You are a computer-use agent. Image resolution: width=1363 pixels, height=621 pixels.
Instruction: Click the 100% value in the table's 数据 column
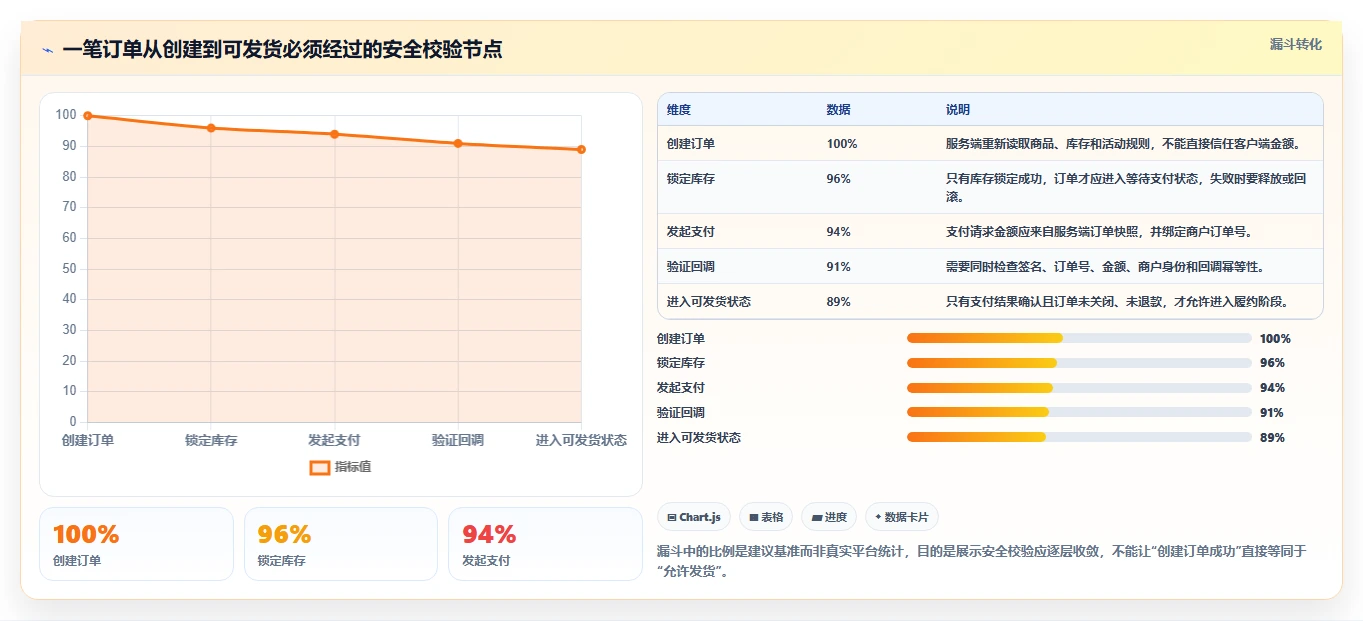pos(842,144)
